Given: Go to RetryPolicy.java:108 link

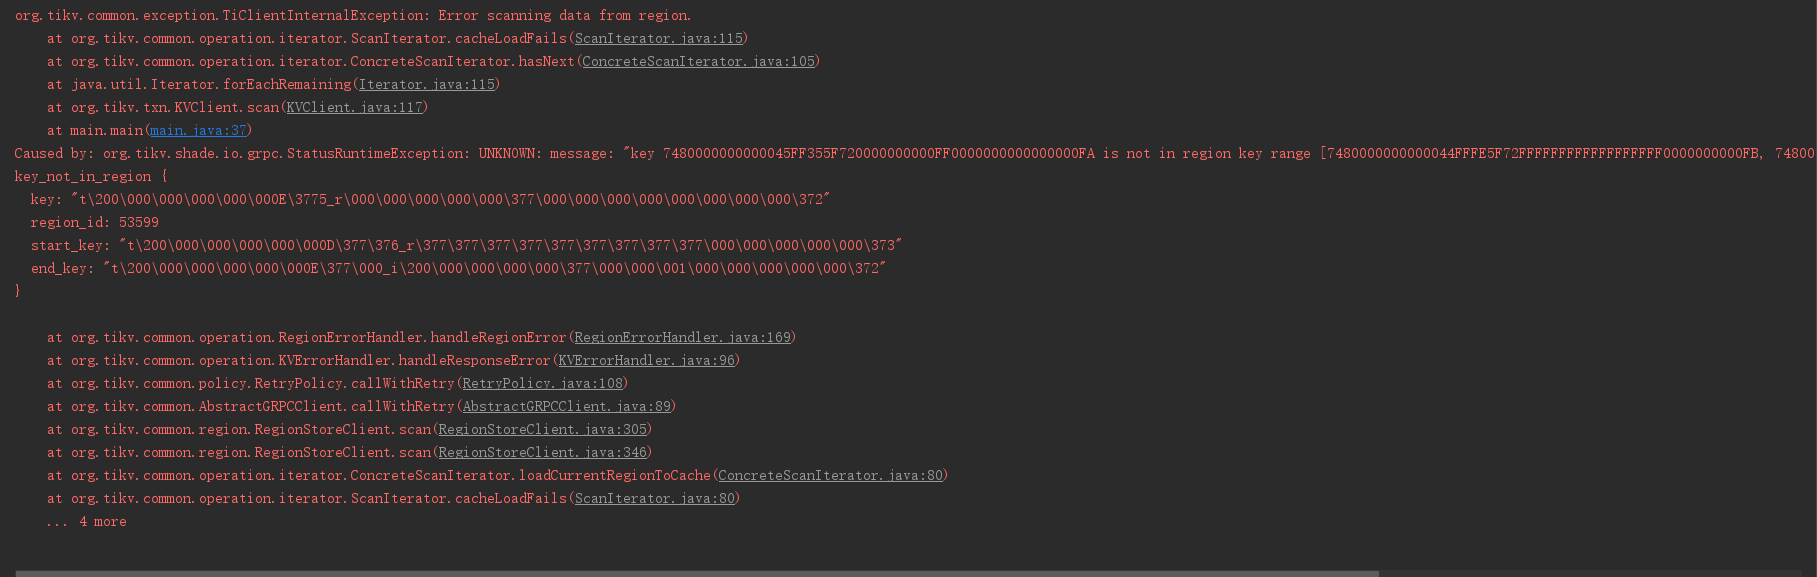Looking at the screenshot, I should click(x=542, y=383).
